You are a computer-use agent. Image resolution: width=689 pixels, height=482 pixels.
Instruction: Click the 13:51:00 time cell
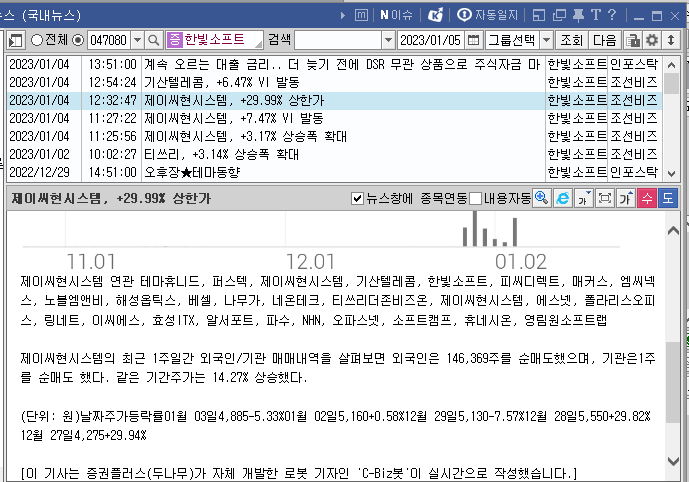pos(112,65)
